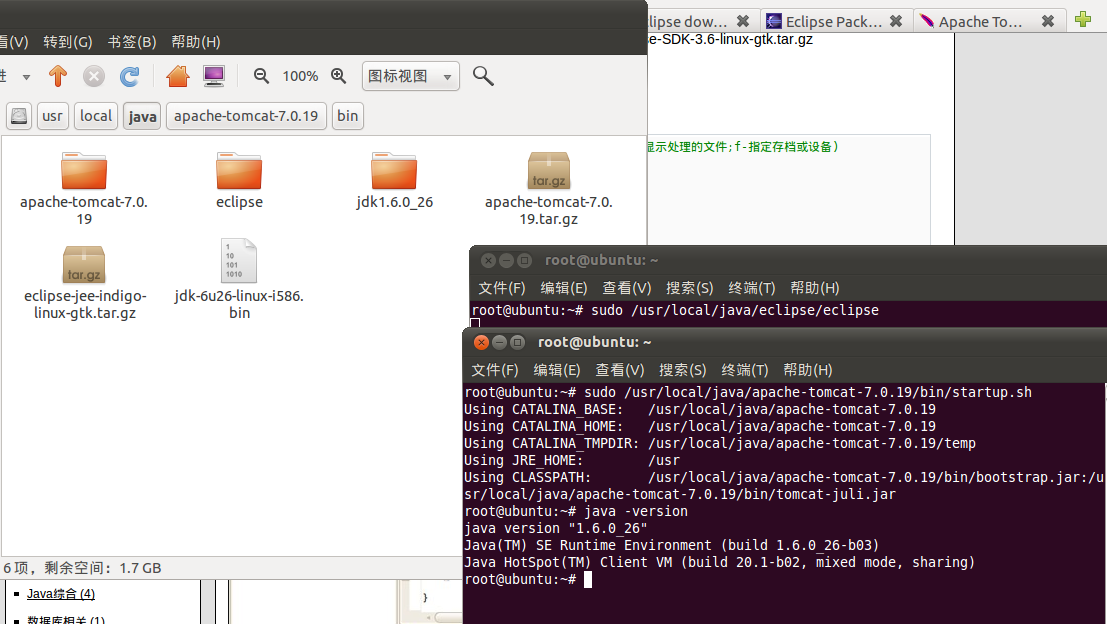Select the jdk1.6.0_26 folder icon
This screenshot has width=1107, height=624.
click(x=394, y=171)
